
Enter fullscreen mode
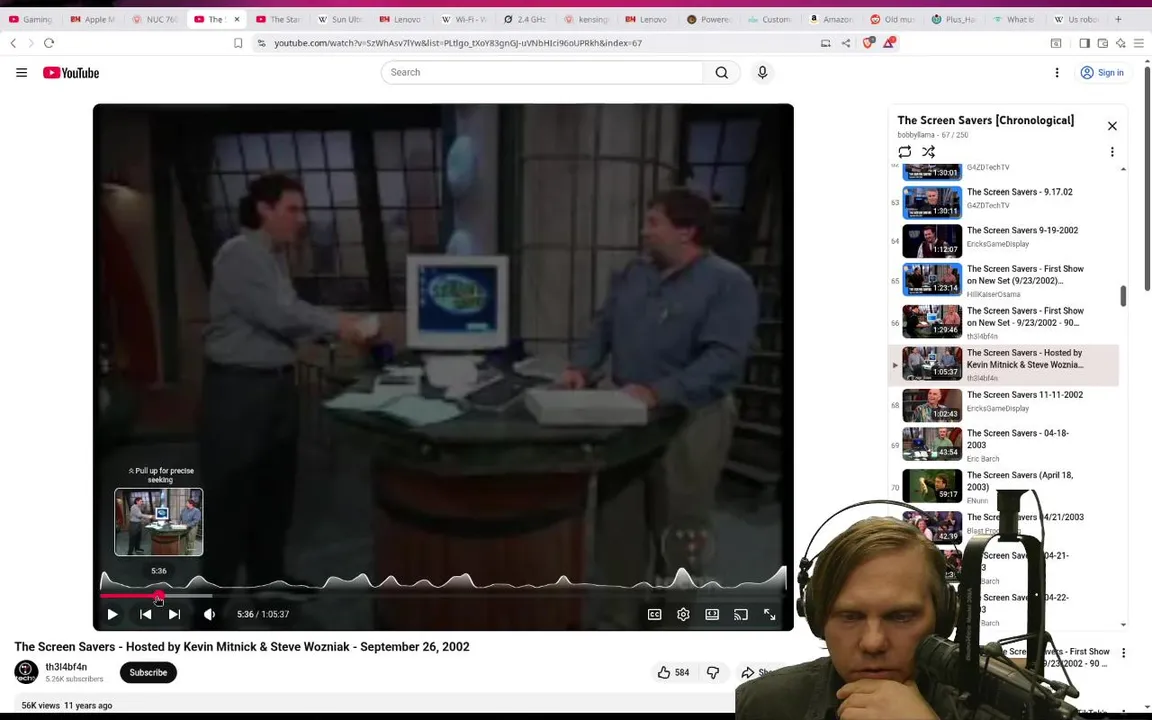(769, 614)
